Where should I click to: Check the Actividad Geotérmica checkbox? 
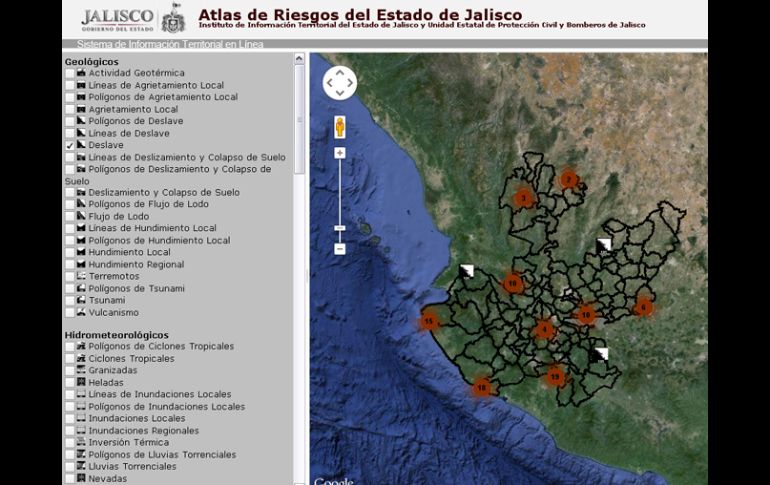coord(70,73)
